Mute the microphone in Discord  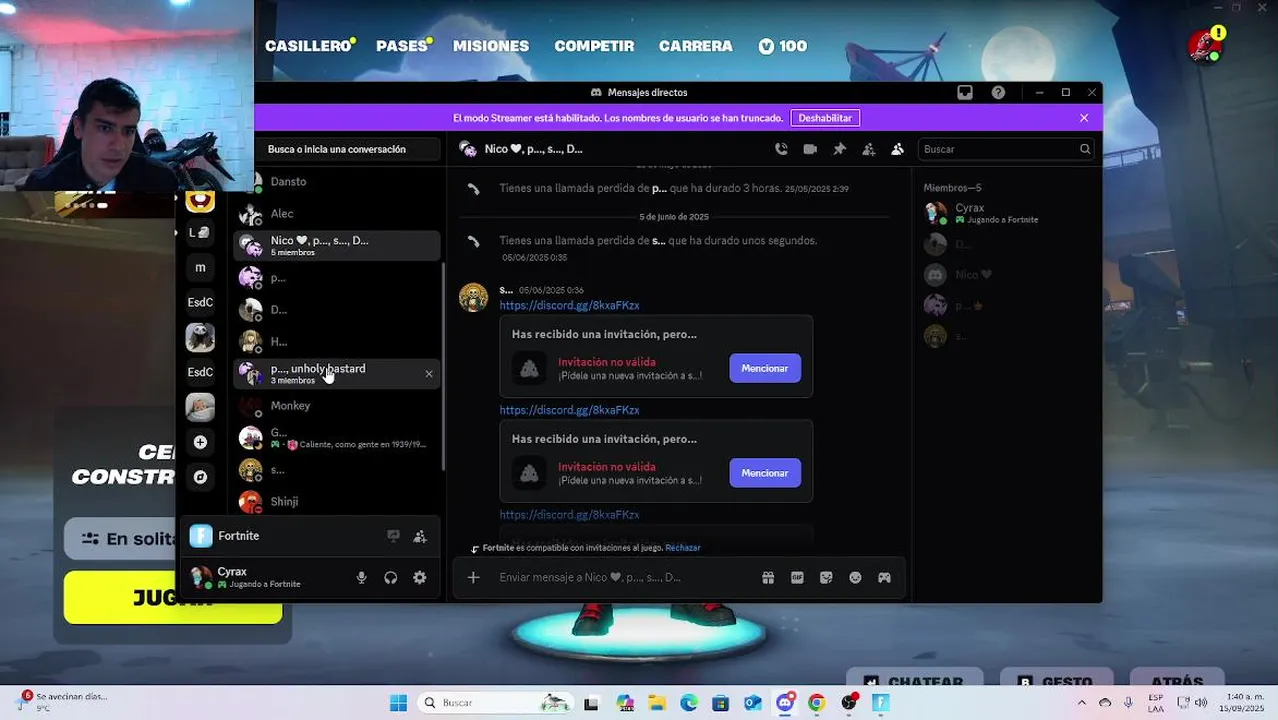(x=362, y=577)
